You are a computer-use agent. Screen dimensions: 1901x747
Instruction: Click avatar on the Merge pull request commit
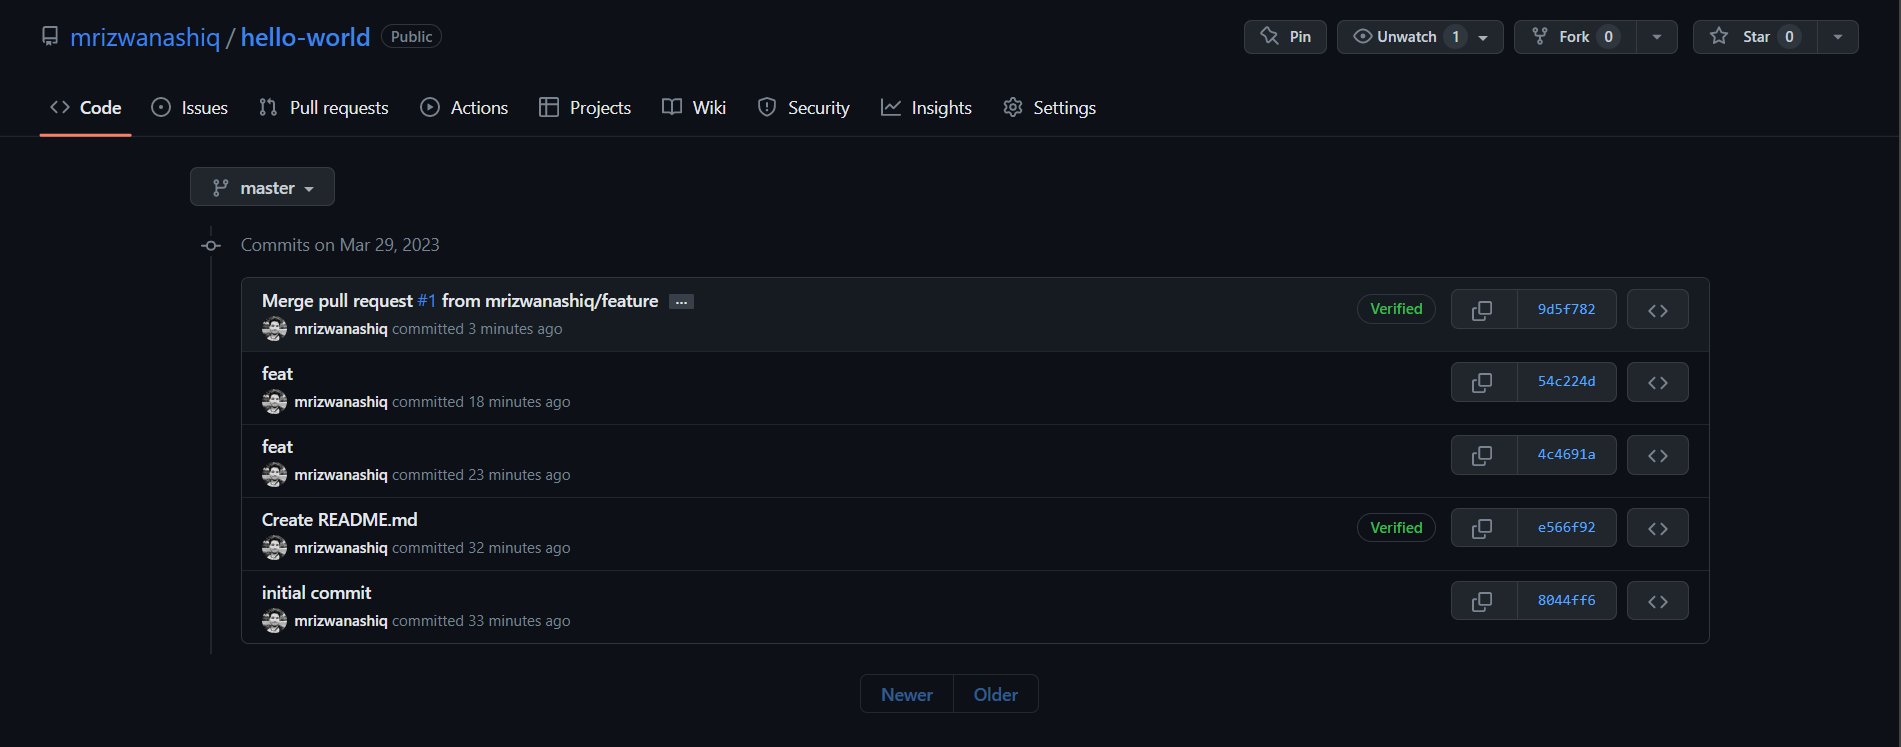pos(274,329)
